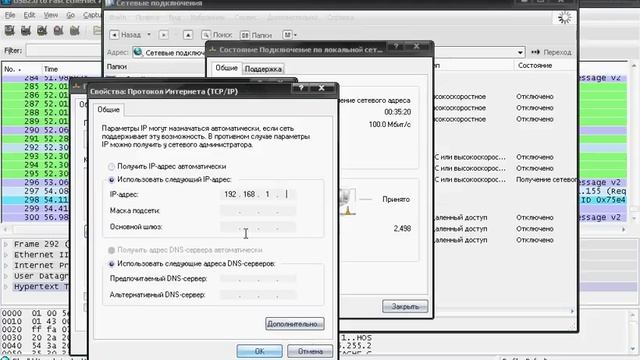640x360 pixels.
Task: Click the Маска подсети field
Action: point(258,211)
